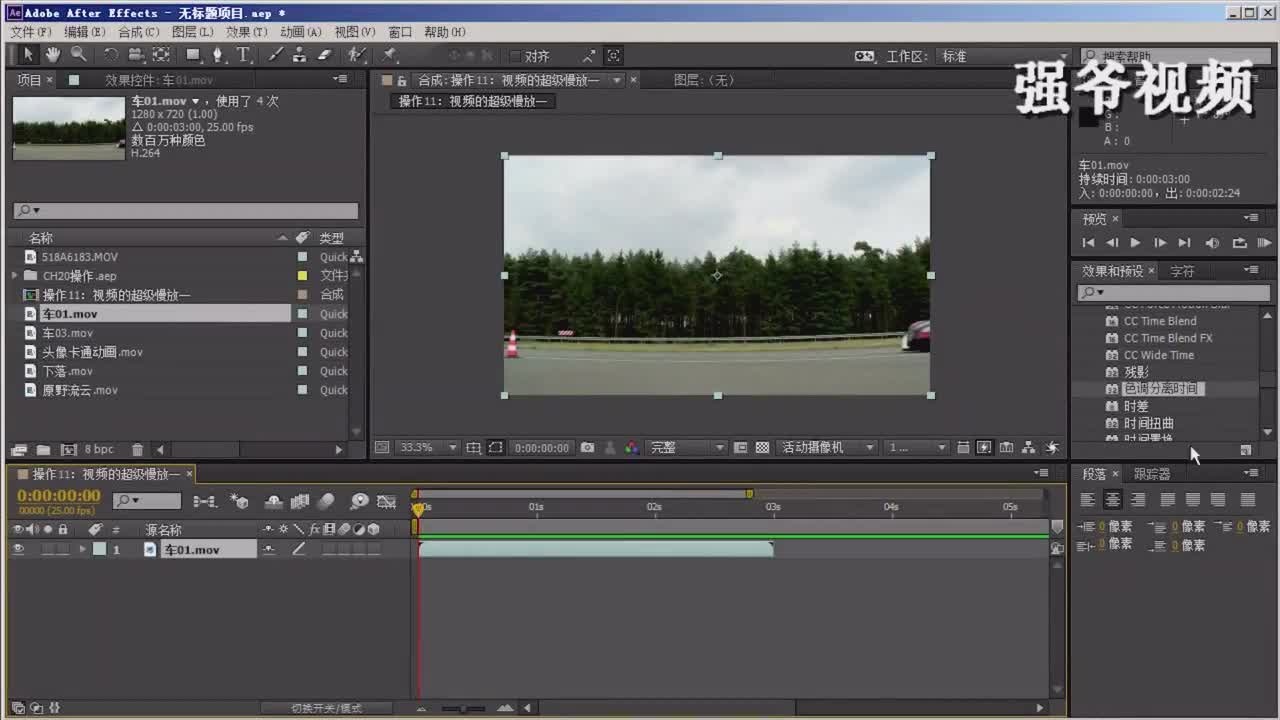1280x720 pixels.
Task: Toggle shy layers hide in timeline
Action: click(x=272, y=501)
